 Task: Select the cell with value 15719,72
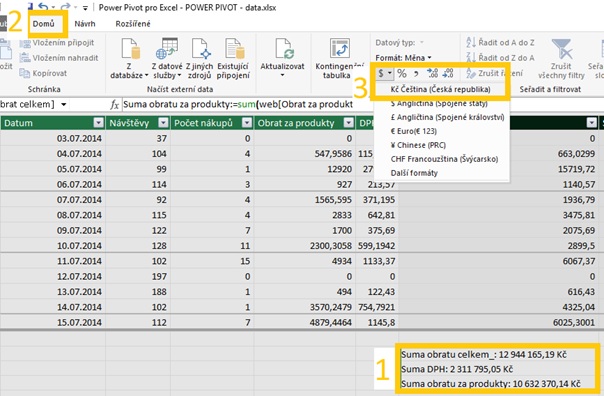[x=499, y=169]
